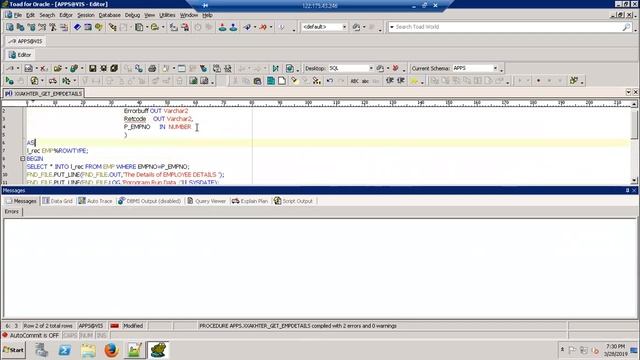Click the SELECT * INTO l_rec code line
This screenshot has height=360, width=640.
pos(108,167)
